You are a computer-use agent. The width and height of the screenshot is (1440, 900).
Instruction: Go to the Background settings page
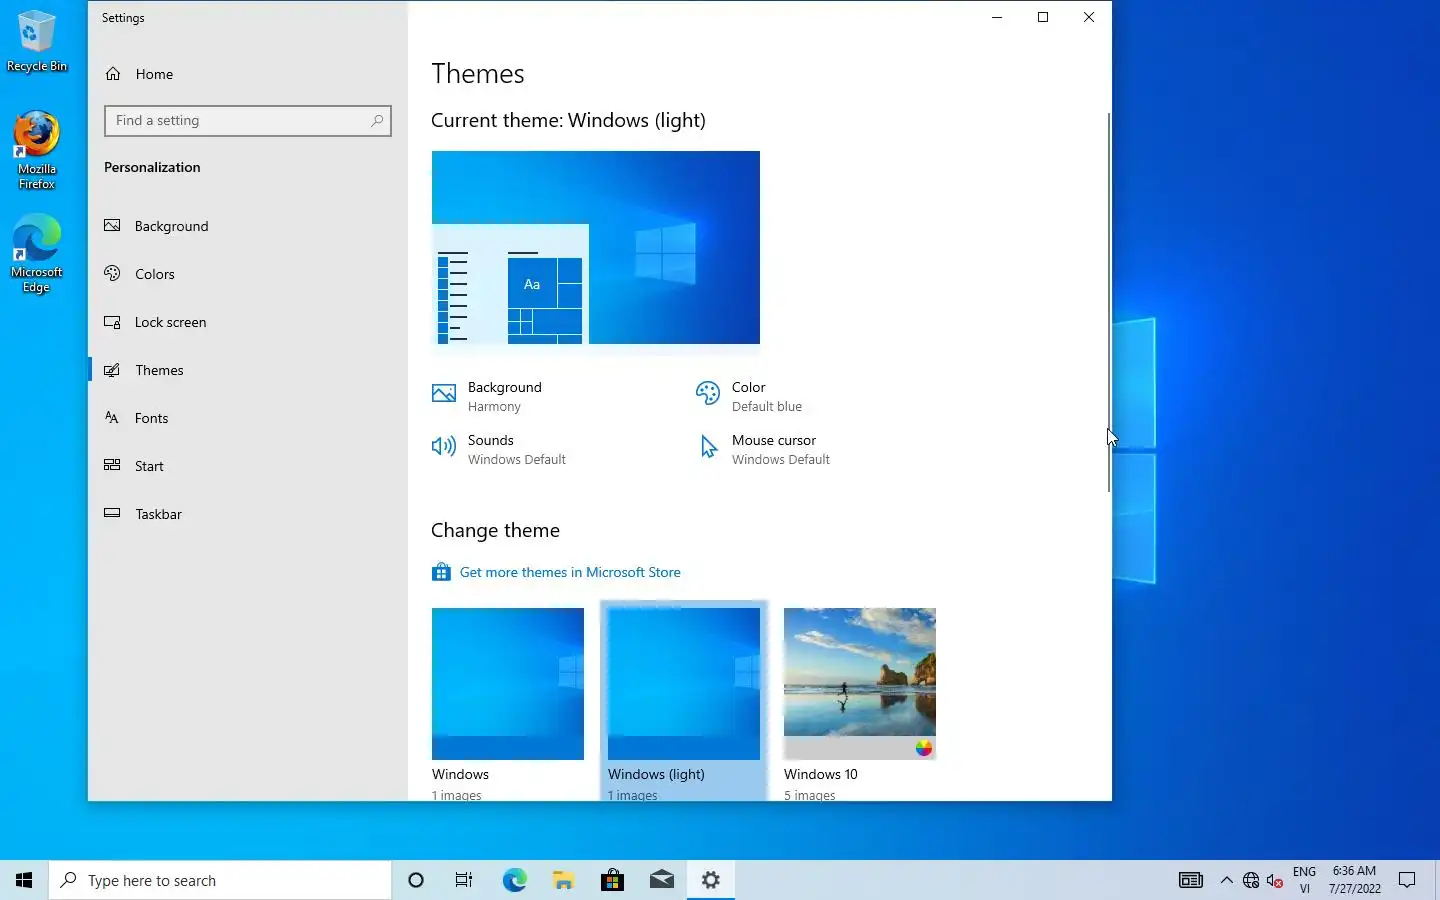pos(172,226)
